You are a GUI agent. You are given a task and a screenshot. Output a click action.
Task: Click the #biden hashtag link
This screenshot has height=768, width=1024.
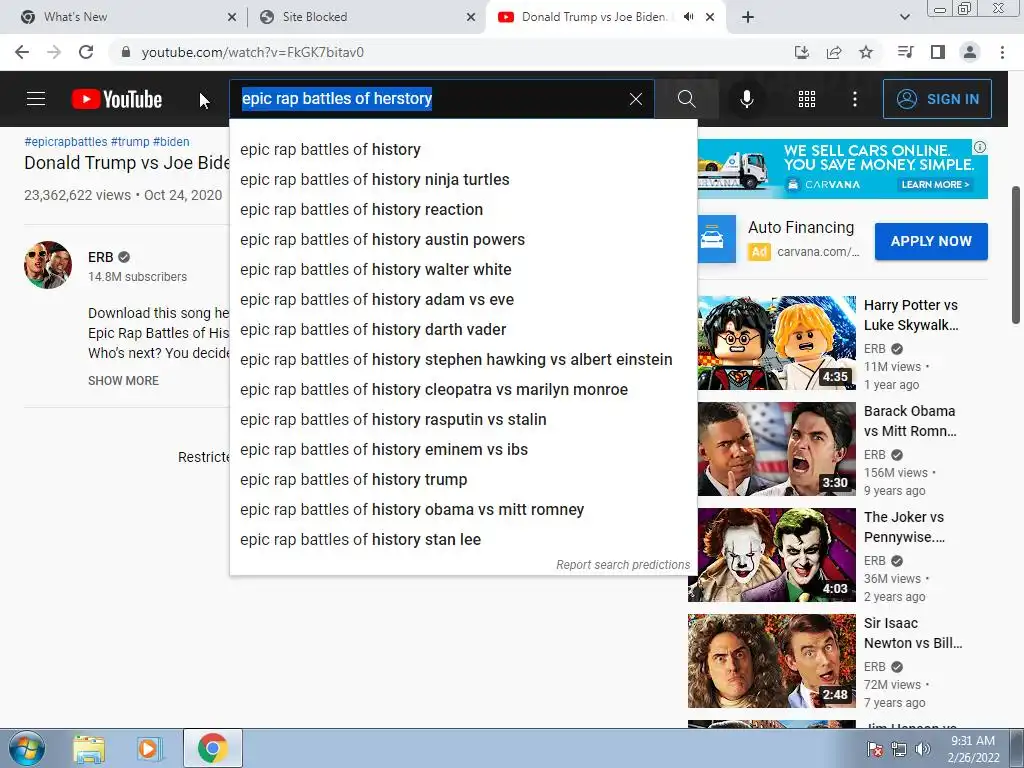pos(171,142)
